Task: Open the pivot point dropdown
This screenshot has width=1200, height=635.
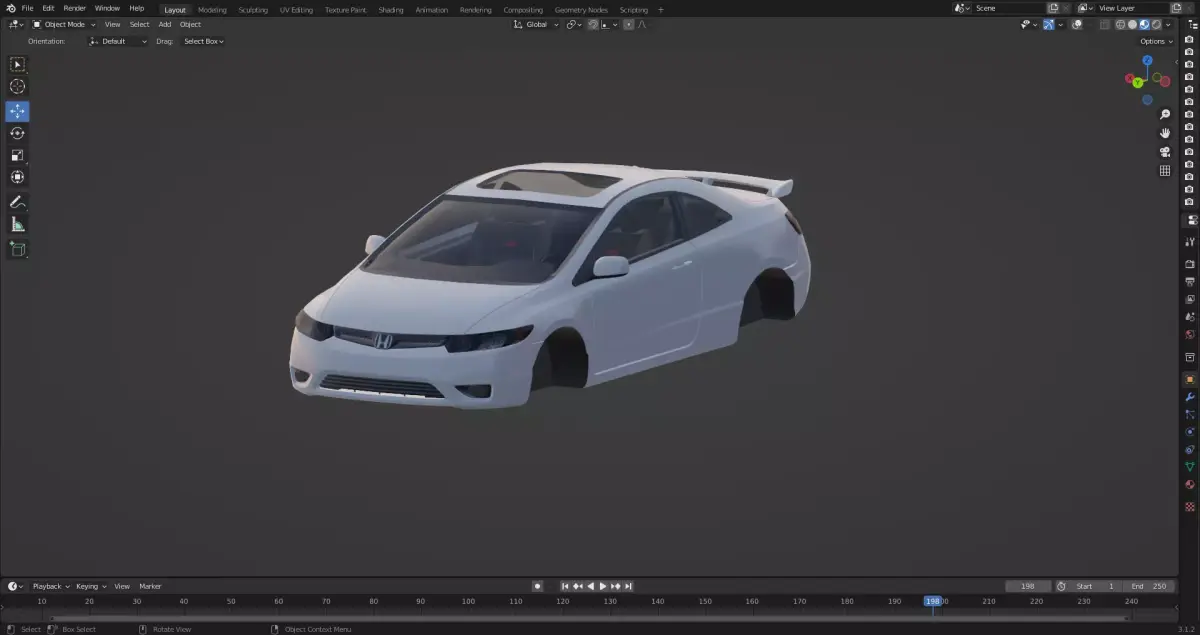Action: click(x=574, y=24)
